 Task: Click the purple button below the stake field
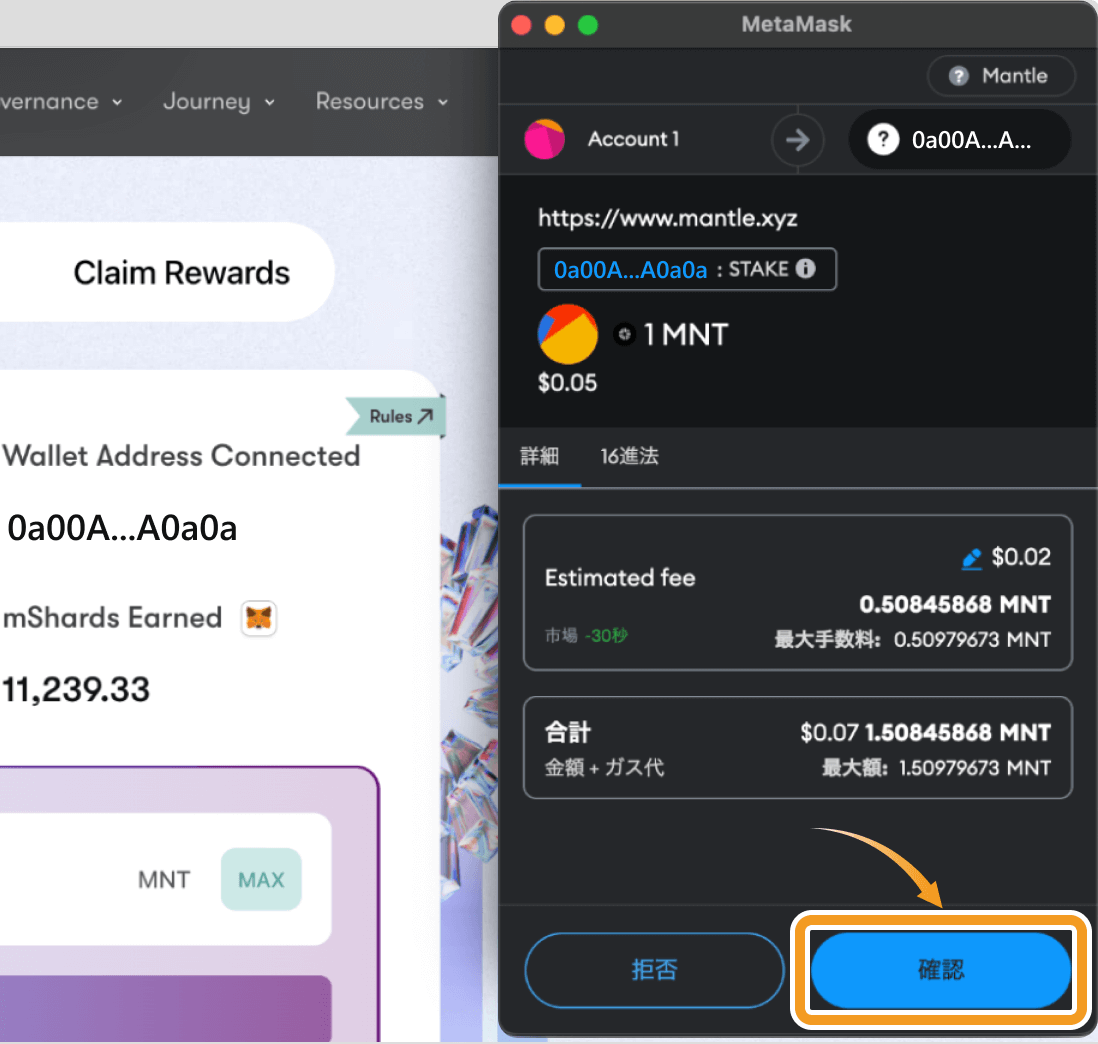point(165,1008)
